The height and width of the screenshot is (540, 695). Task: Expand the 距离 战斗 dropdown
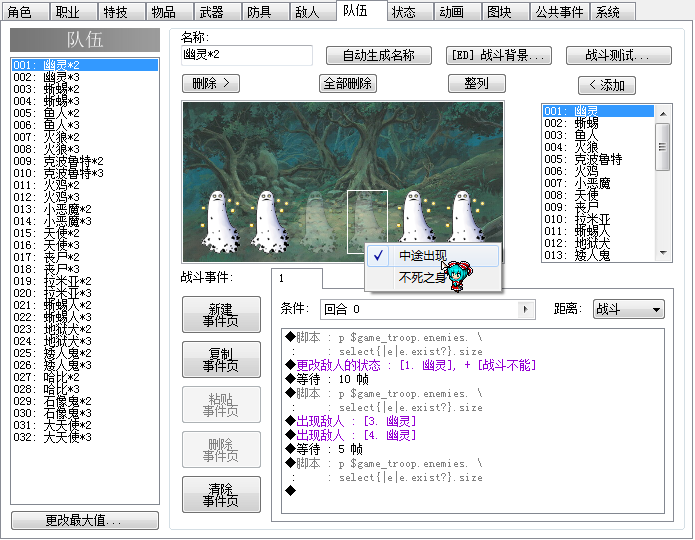pos(629,309)
